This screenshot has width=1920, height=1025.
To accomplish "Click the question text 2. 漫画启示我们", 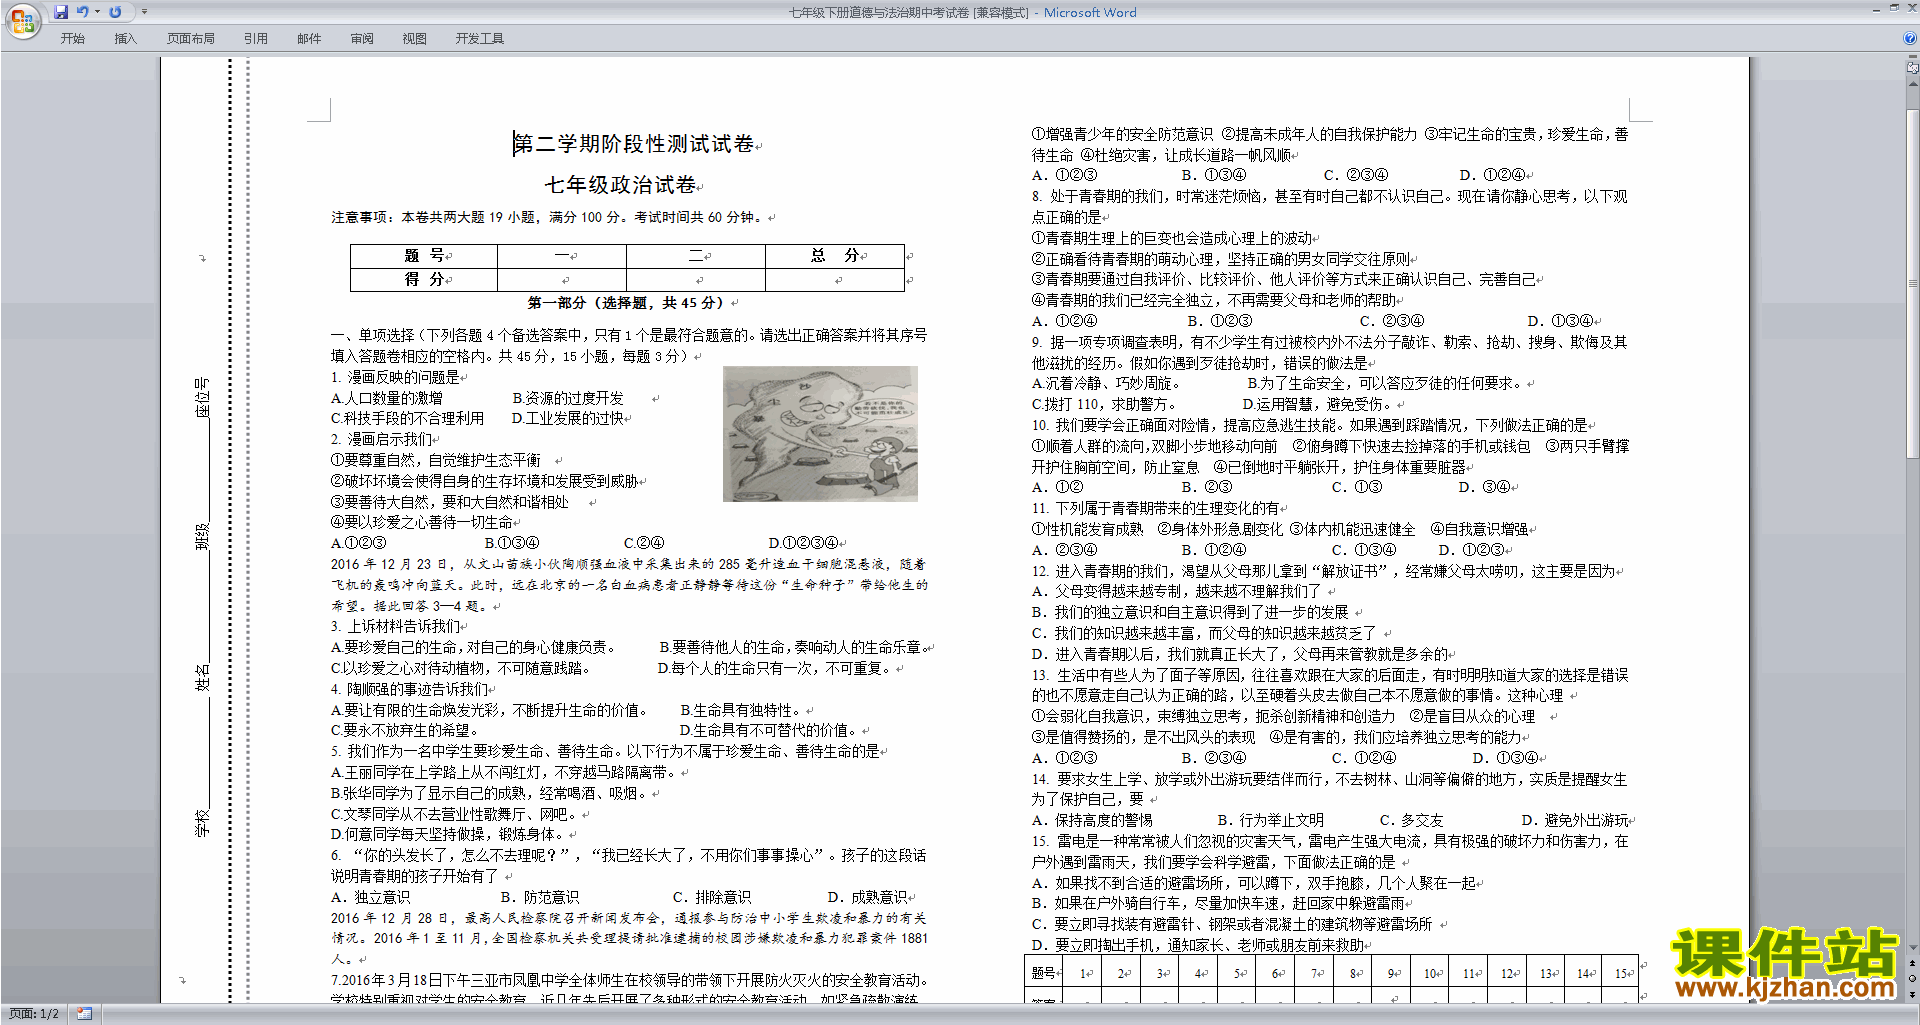I will (x=382, y=440).
